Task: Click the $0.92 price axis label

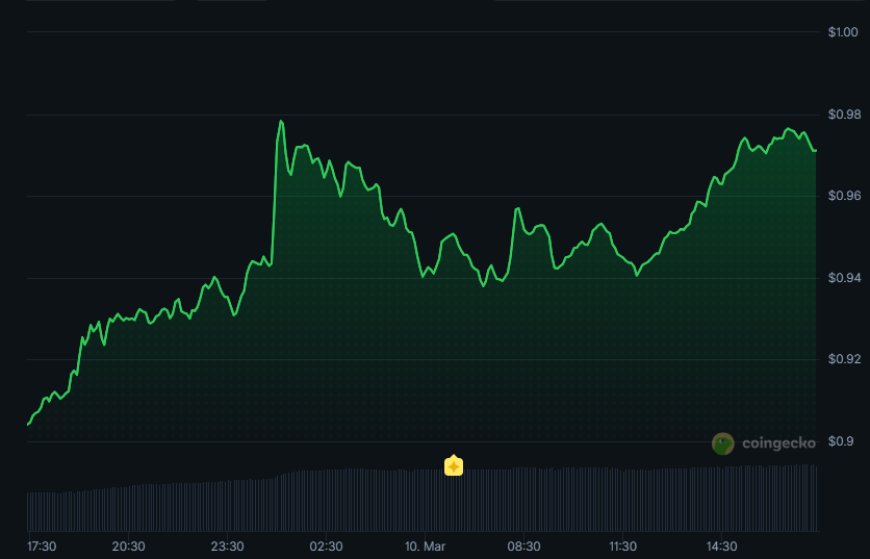Action: point(843,359)
